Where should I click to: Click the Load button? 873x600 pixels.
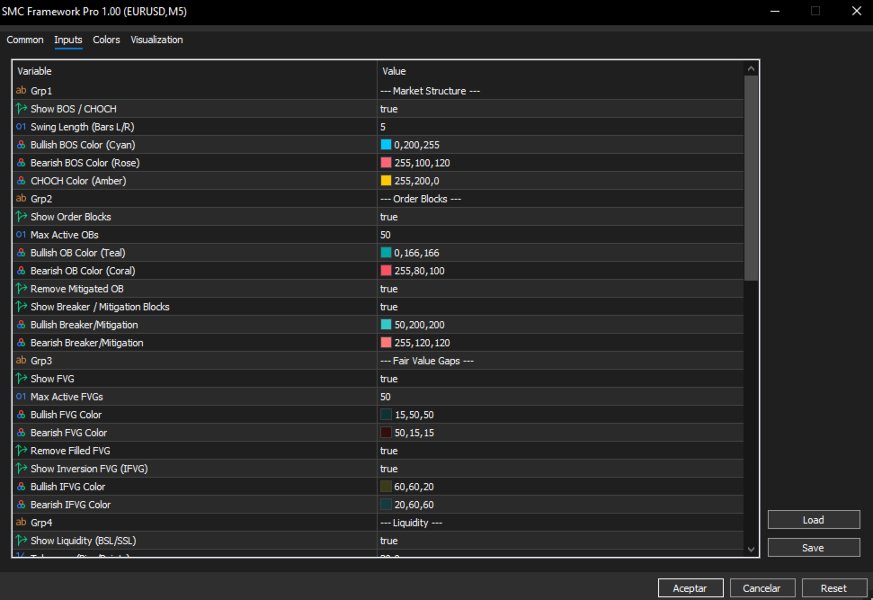(813, 520)
